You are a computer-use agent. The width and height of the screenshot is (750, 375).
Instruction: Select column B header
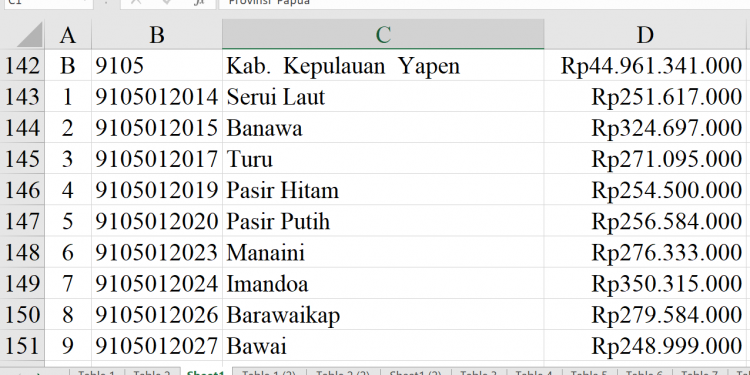(157, 34)
